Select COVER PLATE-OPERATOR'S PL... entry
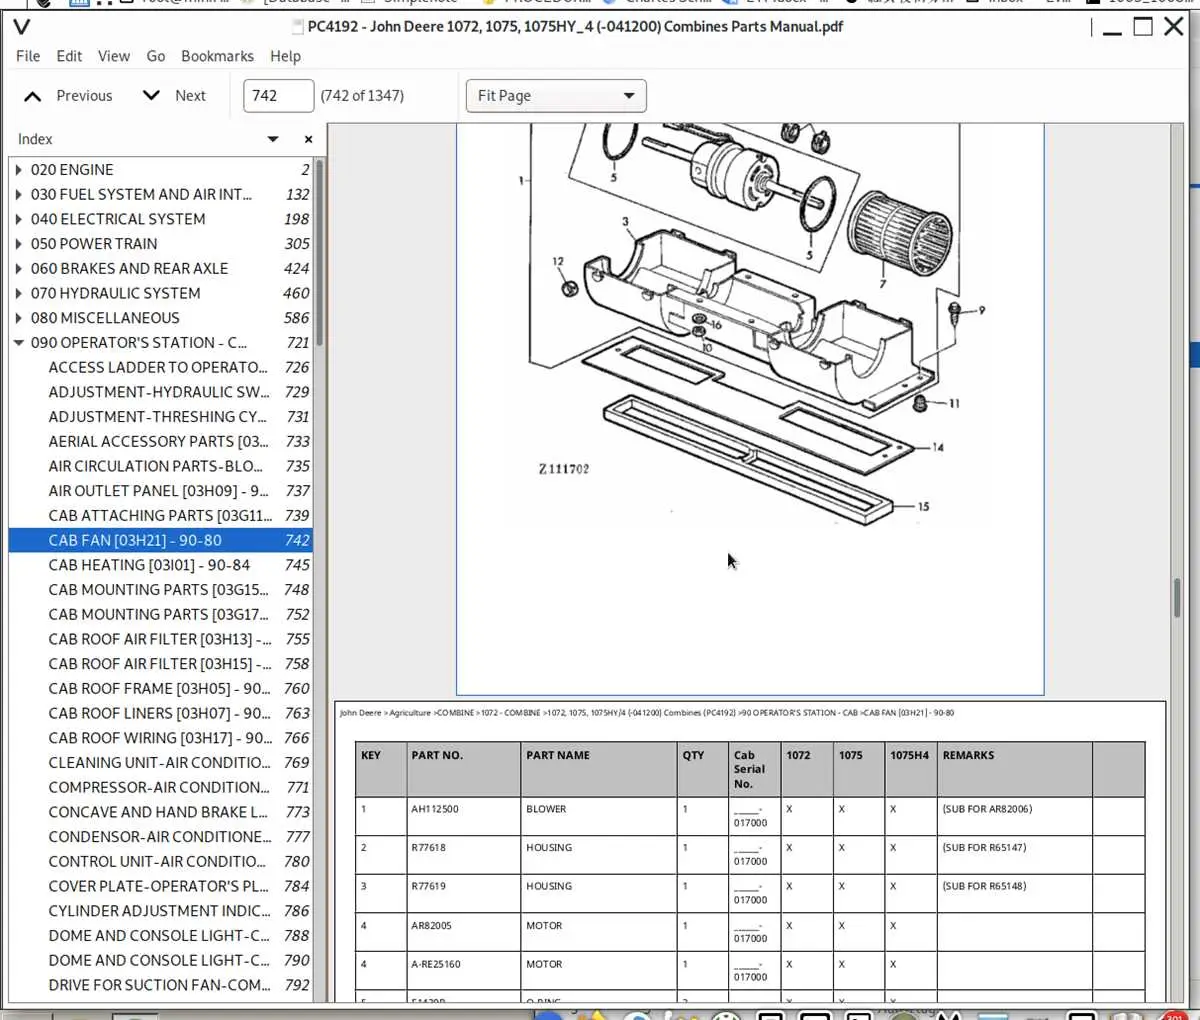The image size is (1200, 1020). point(160,885)
